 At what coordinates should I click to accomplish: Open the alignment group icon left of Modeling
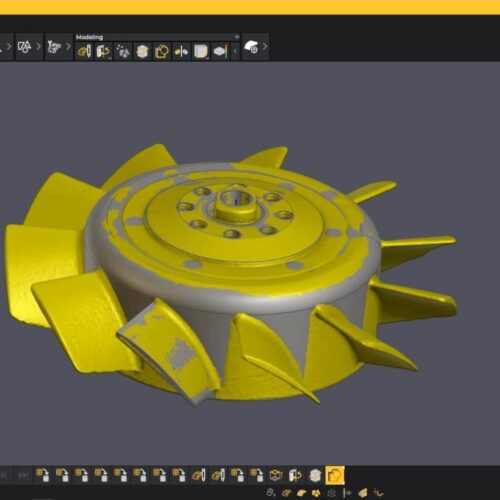pyautogui.click(x=54, y=47)
